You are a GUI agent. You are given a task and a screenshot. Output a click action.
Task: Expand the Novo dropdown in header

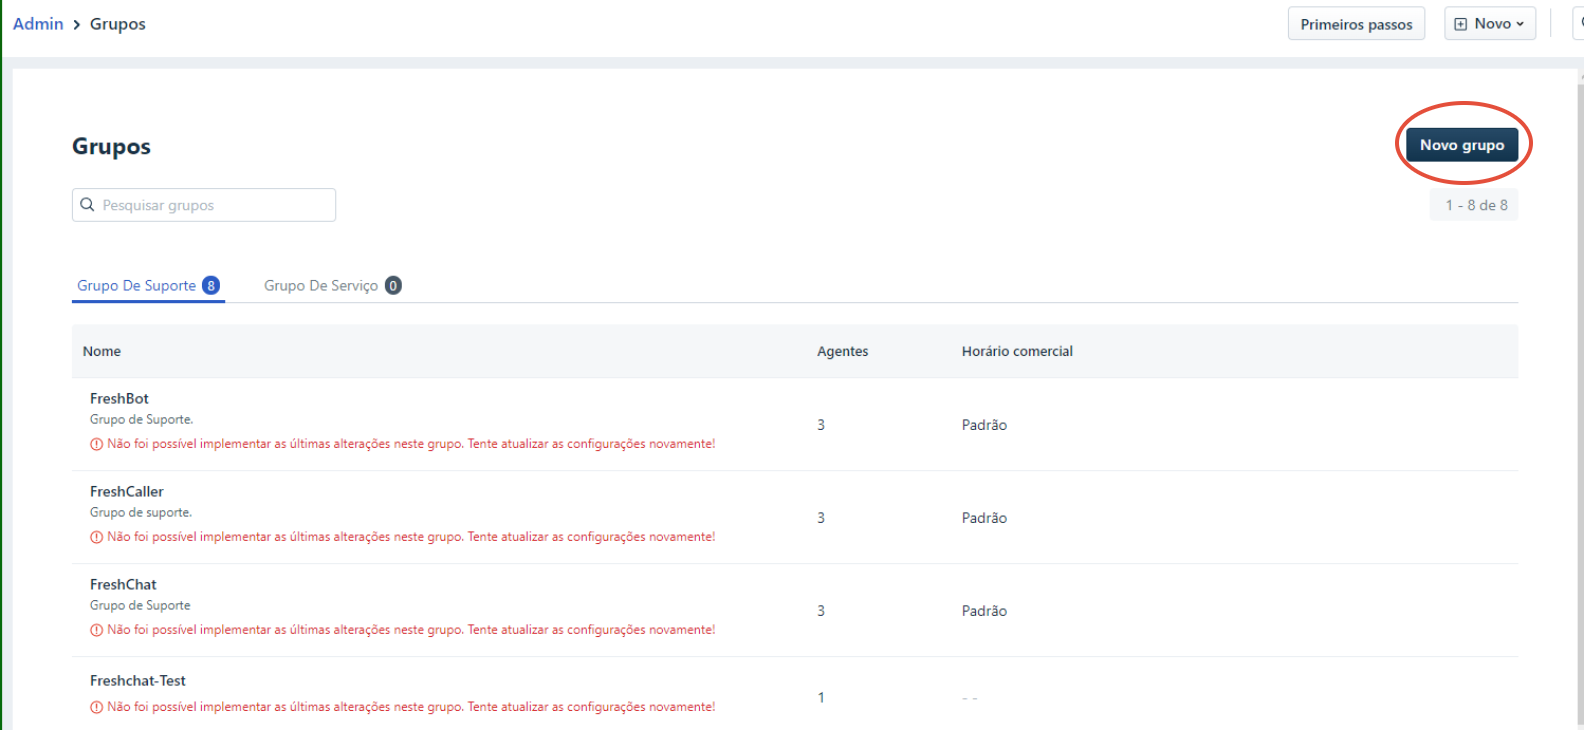pyautogui.click(x=1489, y=24)
